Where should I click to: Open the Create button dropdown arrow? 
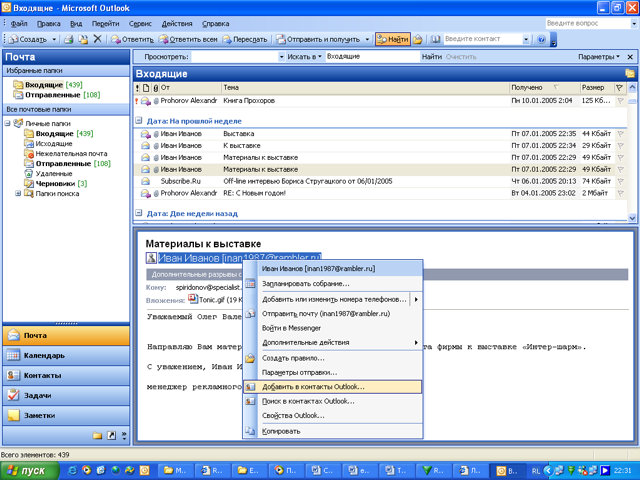coord(54,39)
